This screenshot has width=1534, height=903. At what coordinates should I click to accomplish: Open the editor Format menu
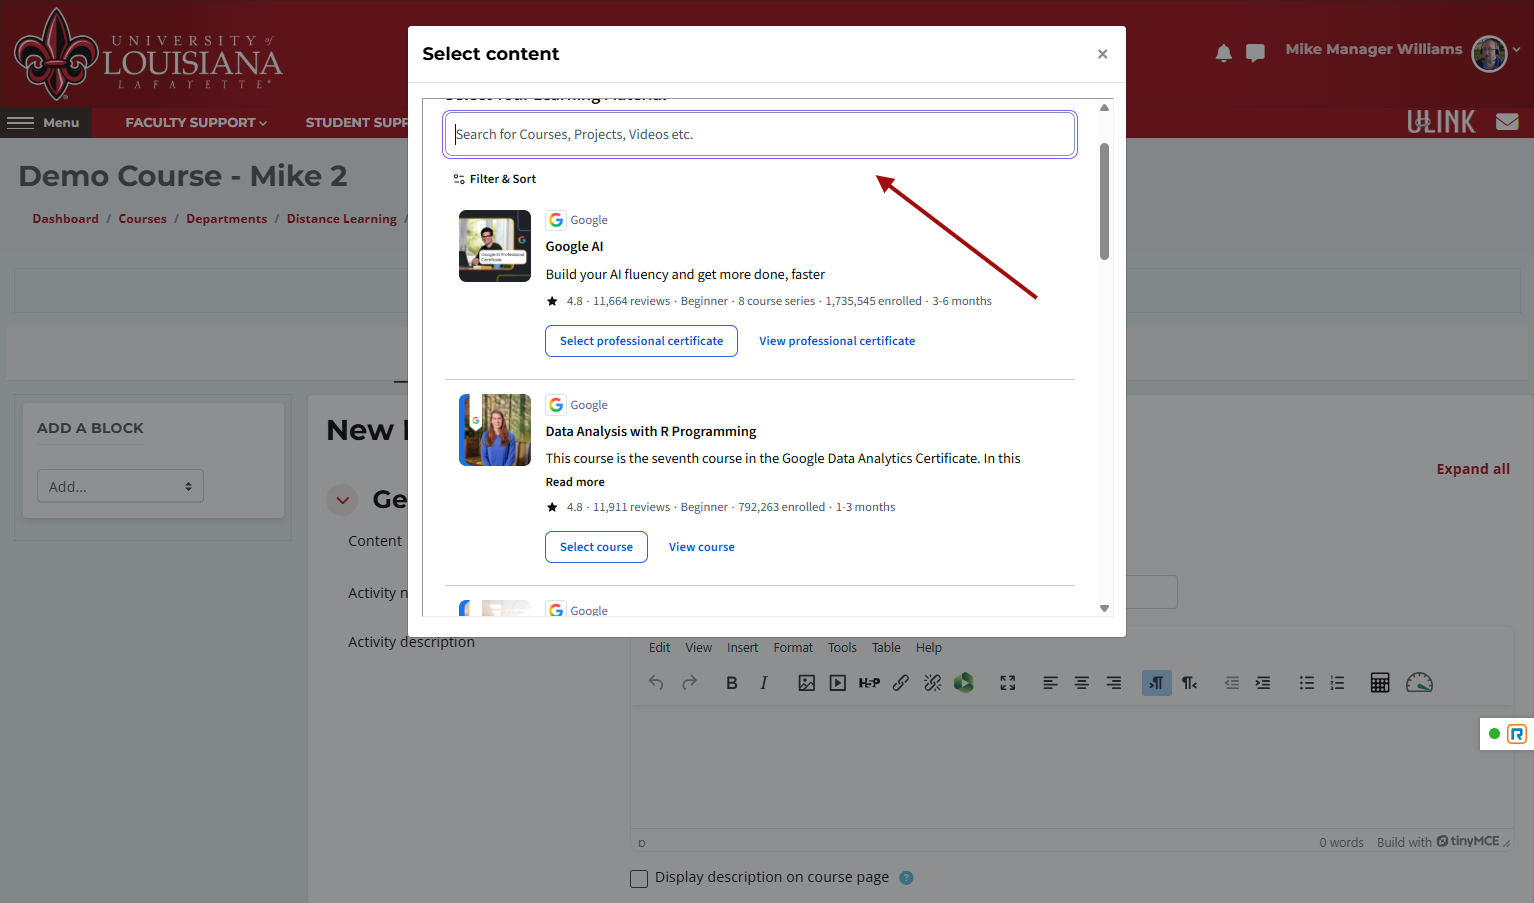pos(793,648)
